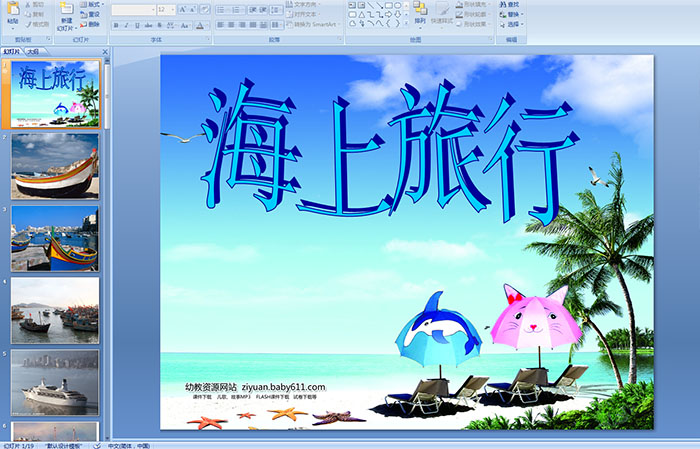The image size is (700, 449).
Task: Open the Change Case (Aa) menu
Action: click(185, 25)
